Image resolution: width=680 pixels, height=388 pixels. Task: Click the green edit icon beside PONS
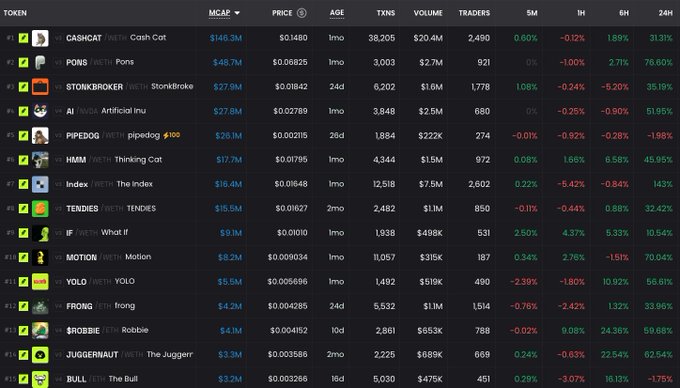[x=23, y=62]
